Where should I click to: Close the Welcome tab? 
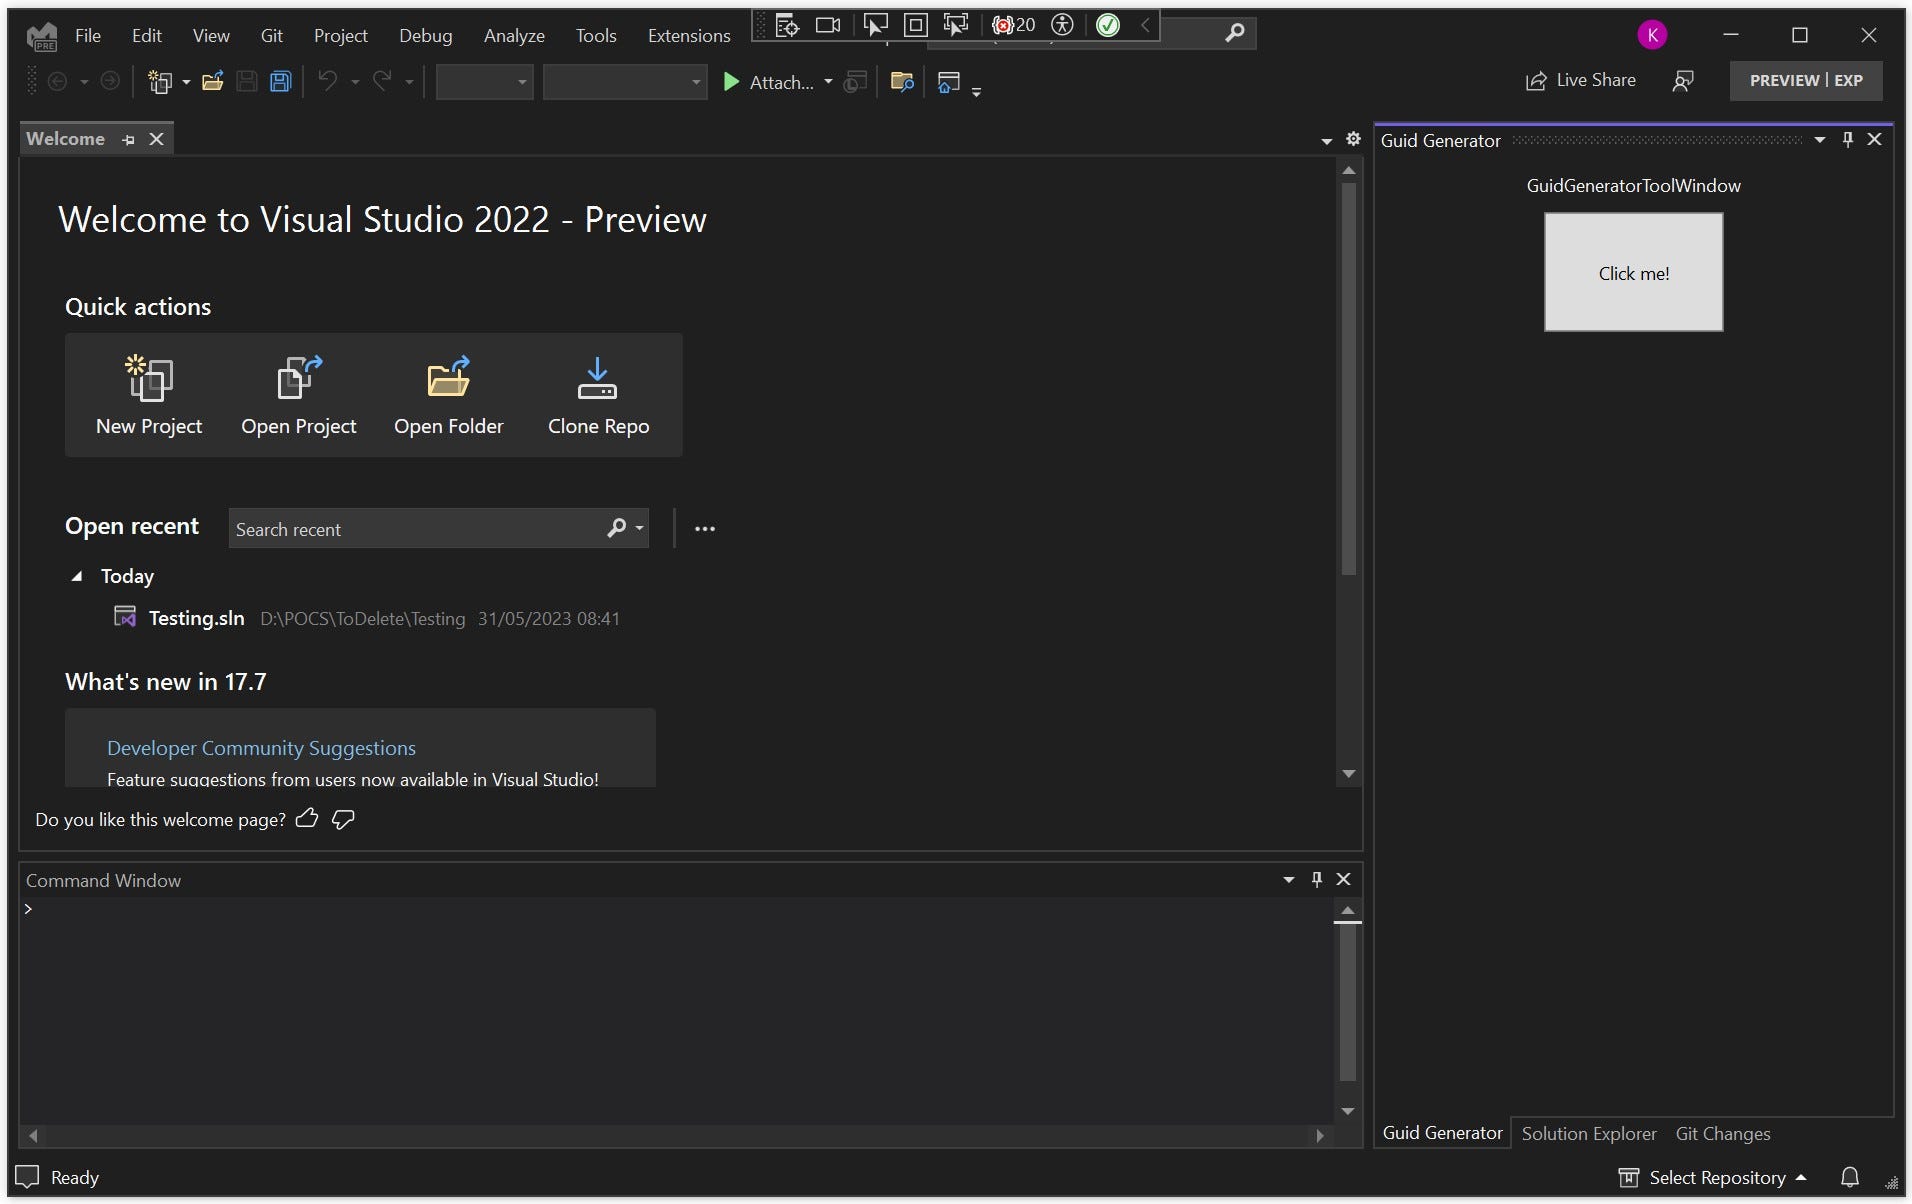click(x=156, y=139)
